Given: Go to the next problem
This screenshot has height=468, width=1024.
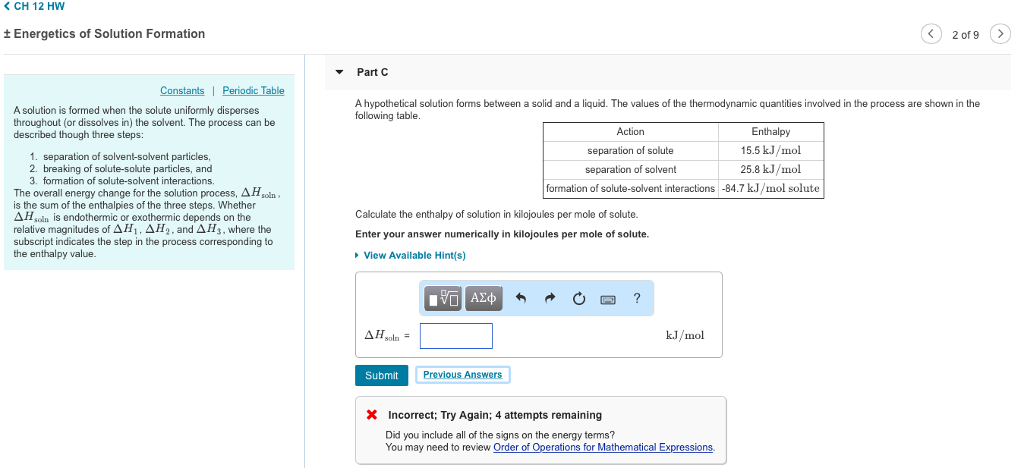Looking at the screenshot, I should tap(1000, 34).
